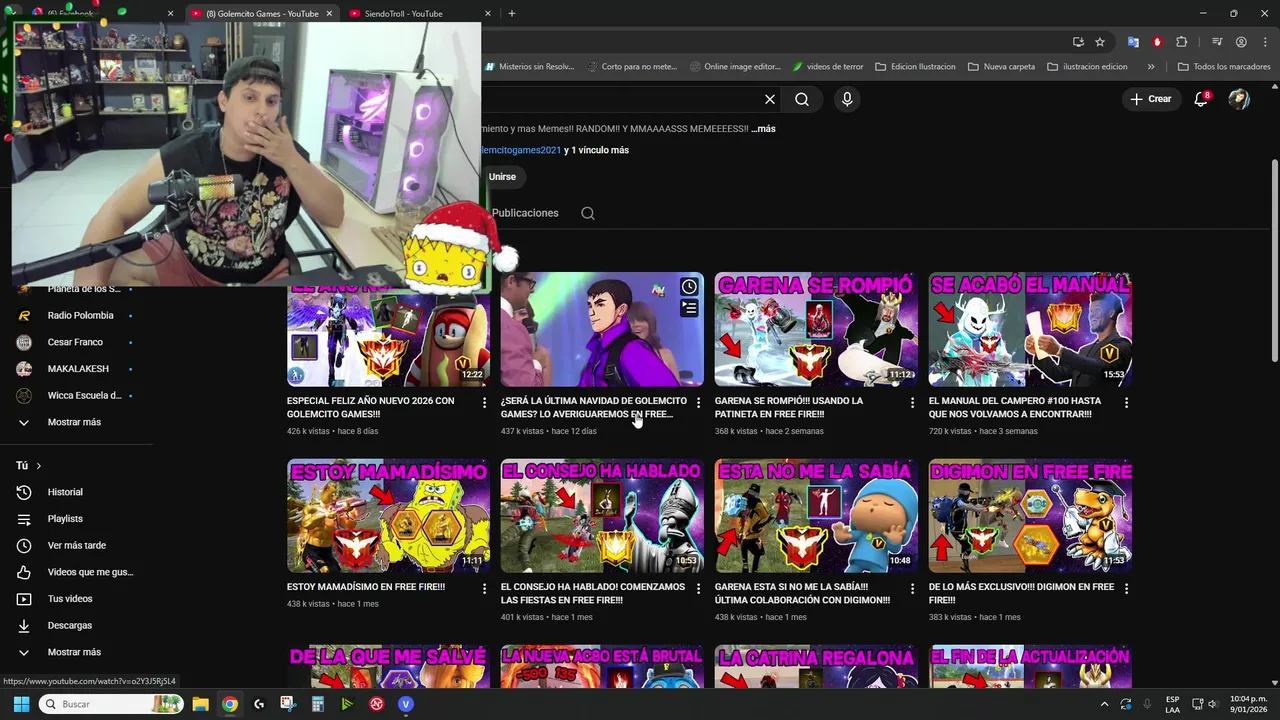Image resolution: width=1280 pixels, height=720 pixels.
Task: Open the Windows Start menu
Action: 21,704
